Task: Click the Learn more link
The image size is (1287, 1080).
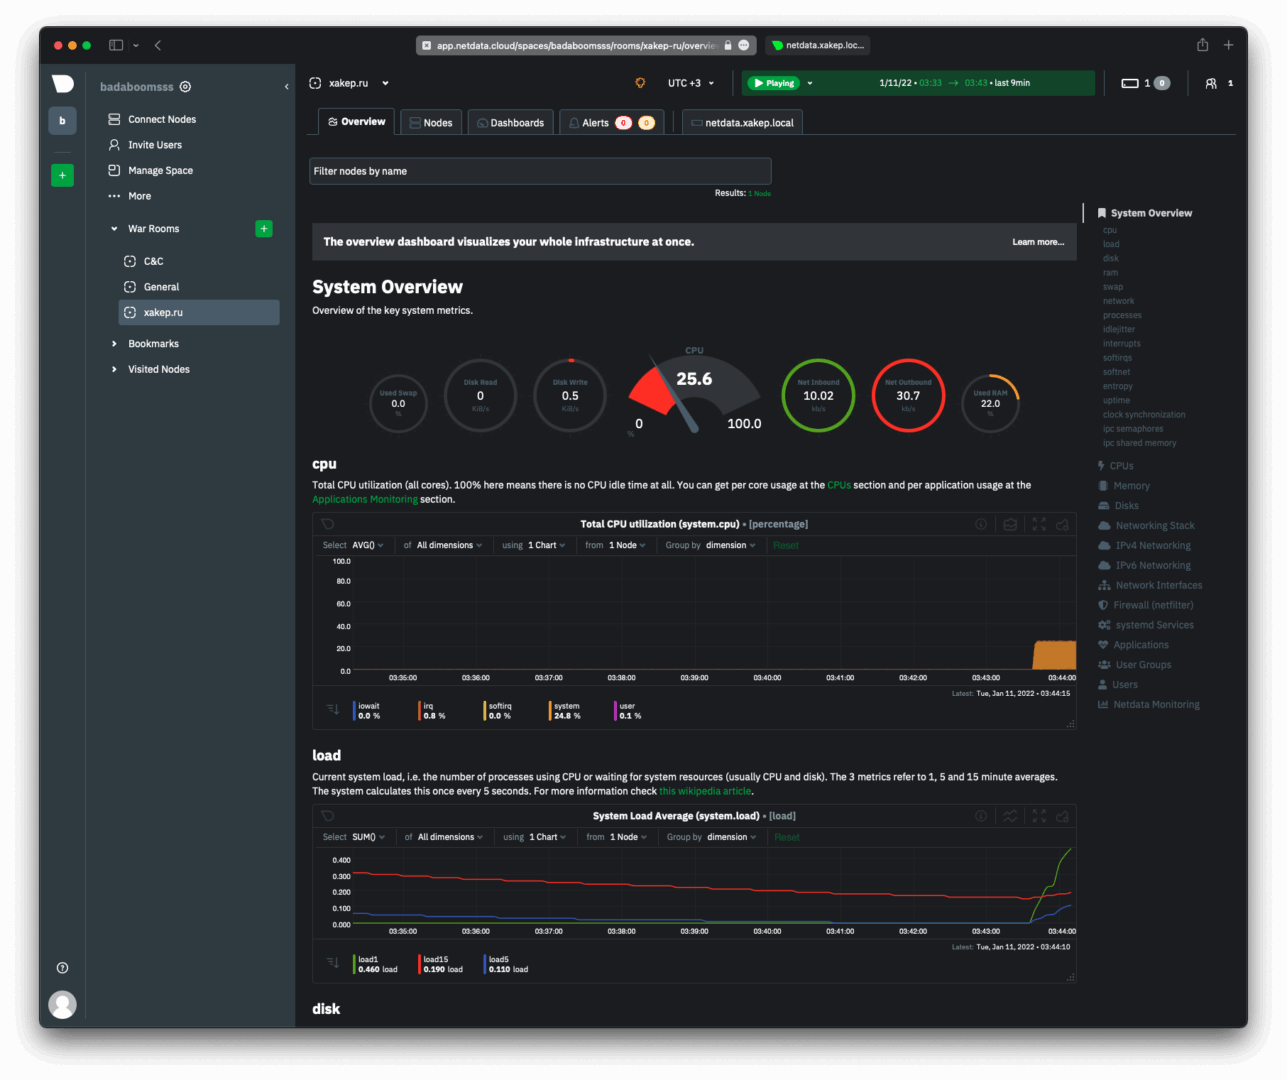Action: coord(1038,242)
